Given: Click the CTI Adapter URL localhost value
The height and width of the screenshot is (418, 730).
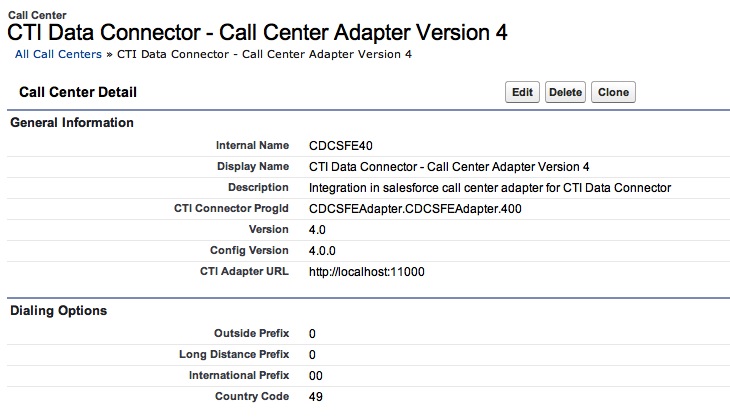Looking at the screenshot, I should point(367,271).
